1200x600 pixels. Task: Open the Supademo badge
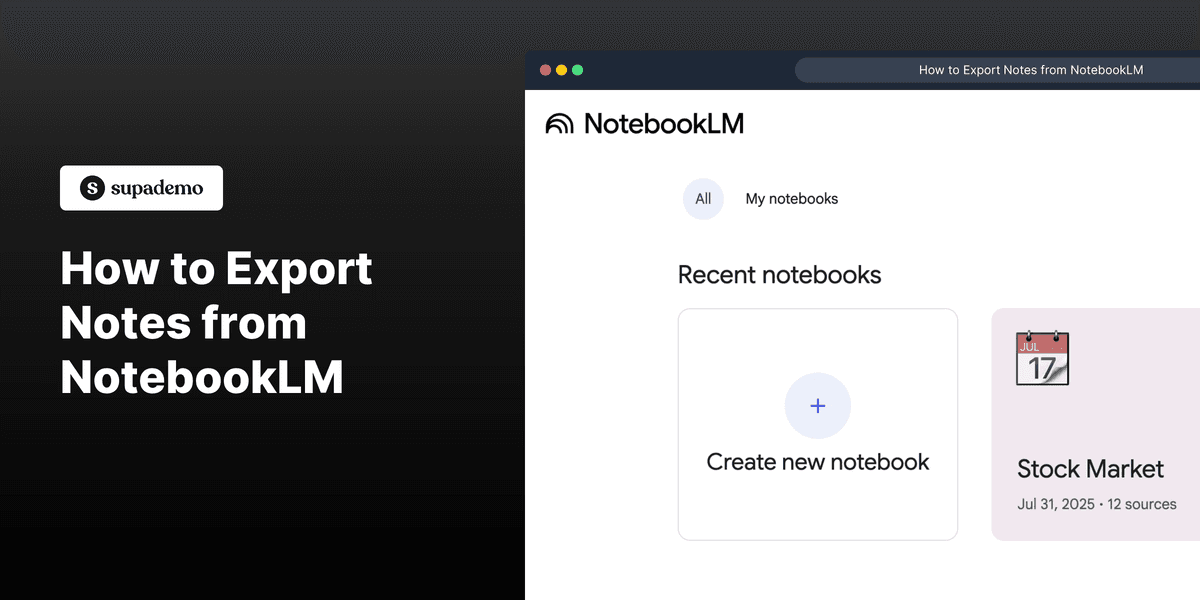141,187
